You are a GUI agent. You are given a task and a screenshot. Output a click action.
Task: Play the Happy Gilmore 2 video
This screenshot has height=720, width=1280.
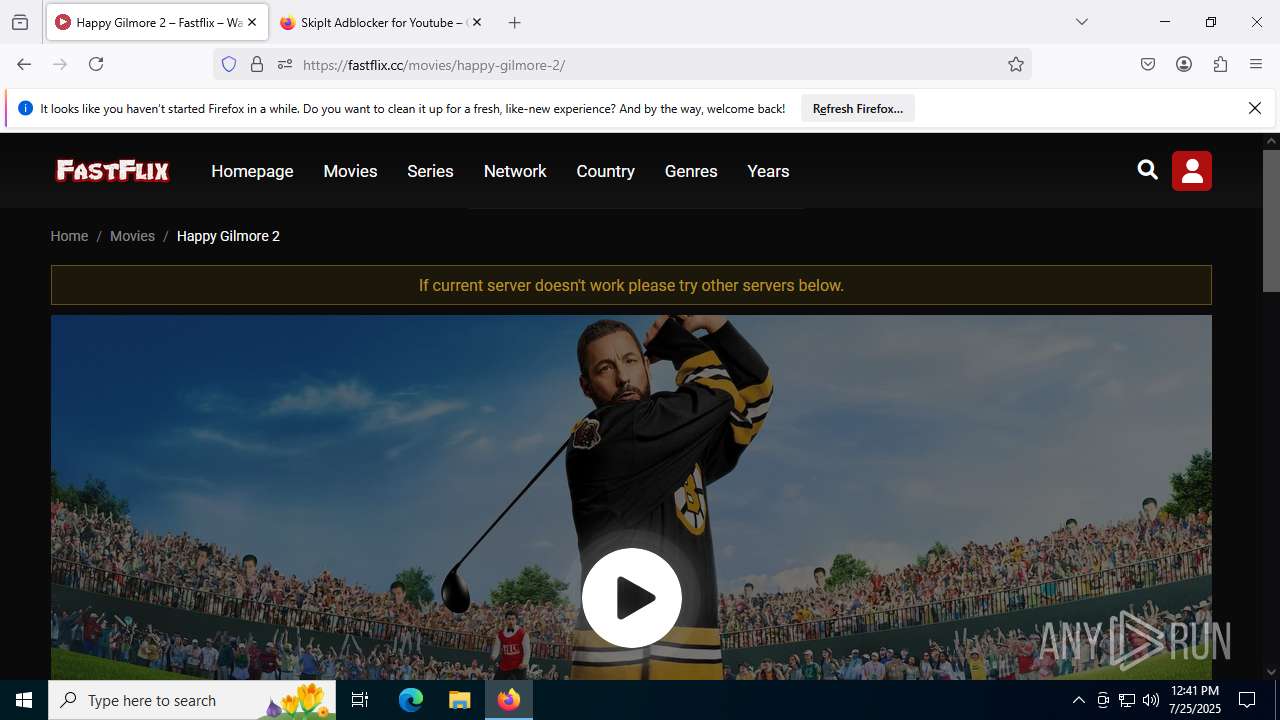632,598
